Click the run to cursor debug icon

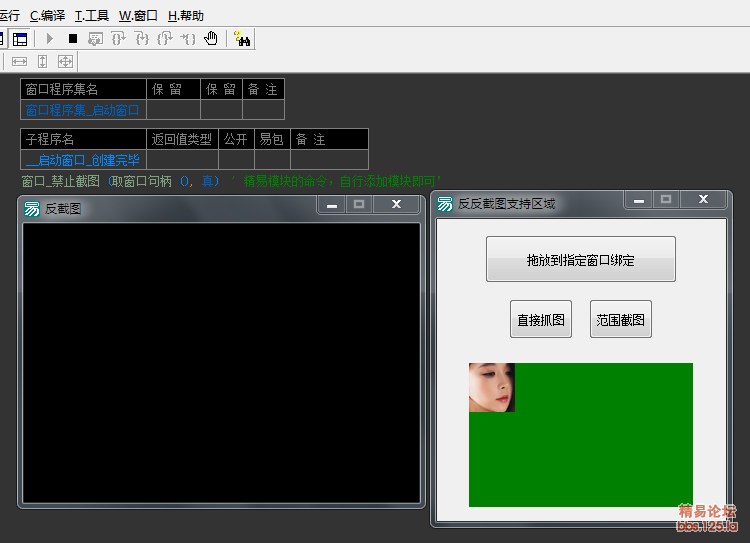tap(188, 38)
